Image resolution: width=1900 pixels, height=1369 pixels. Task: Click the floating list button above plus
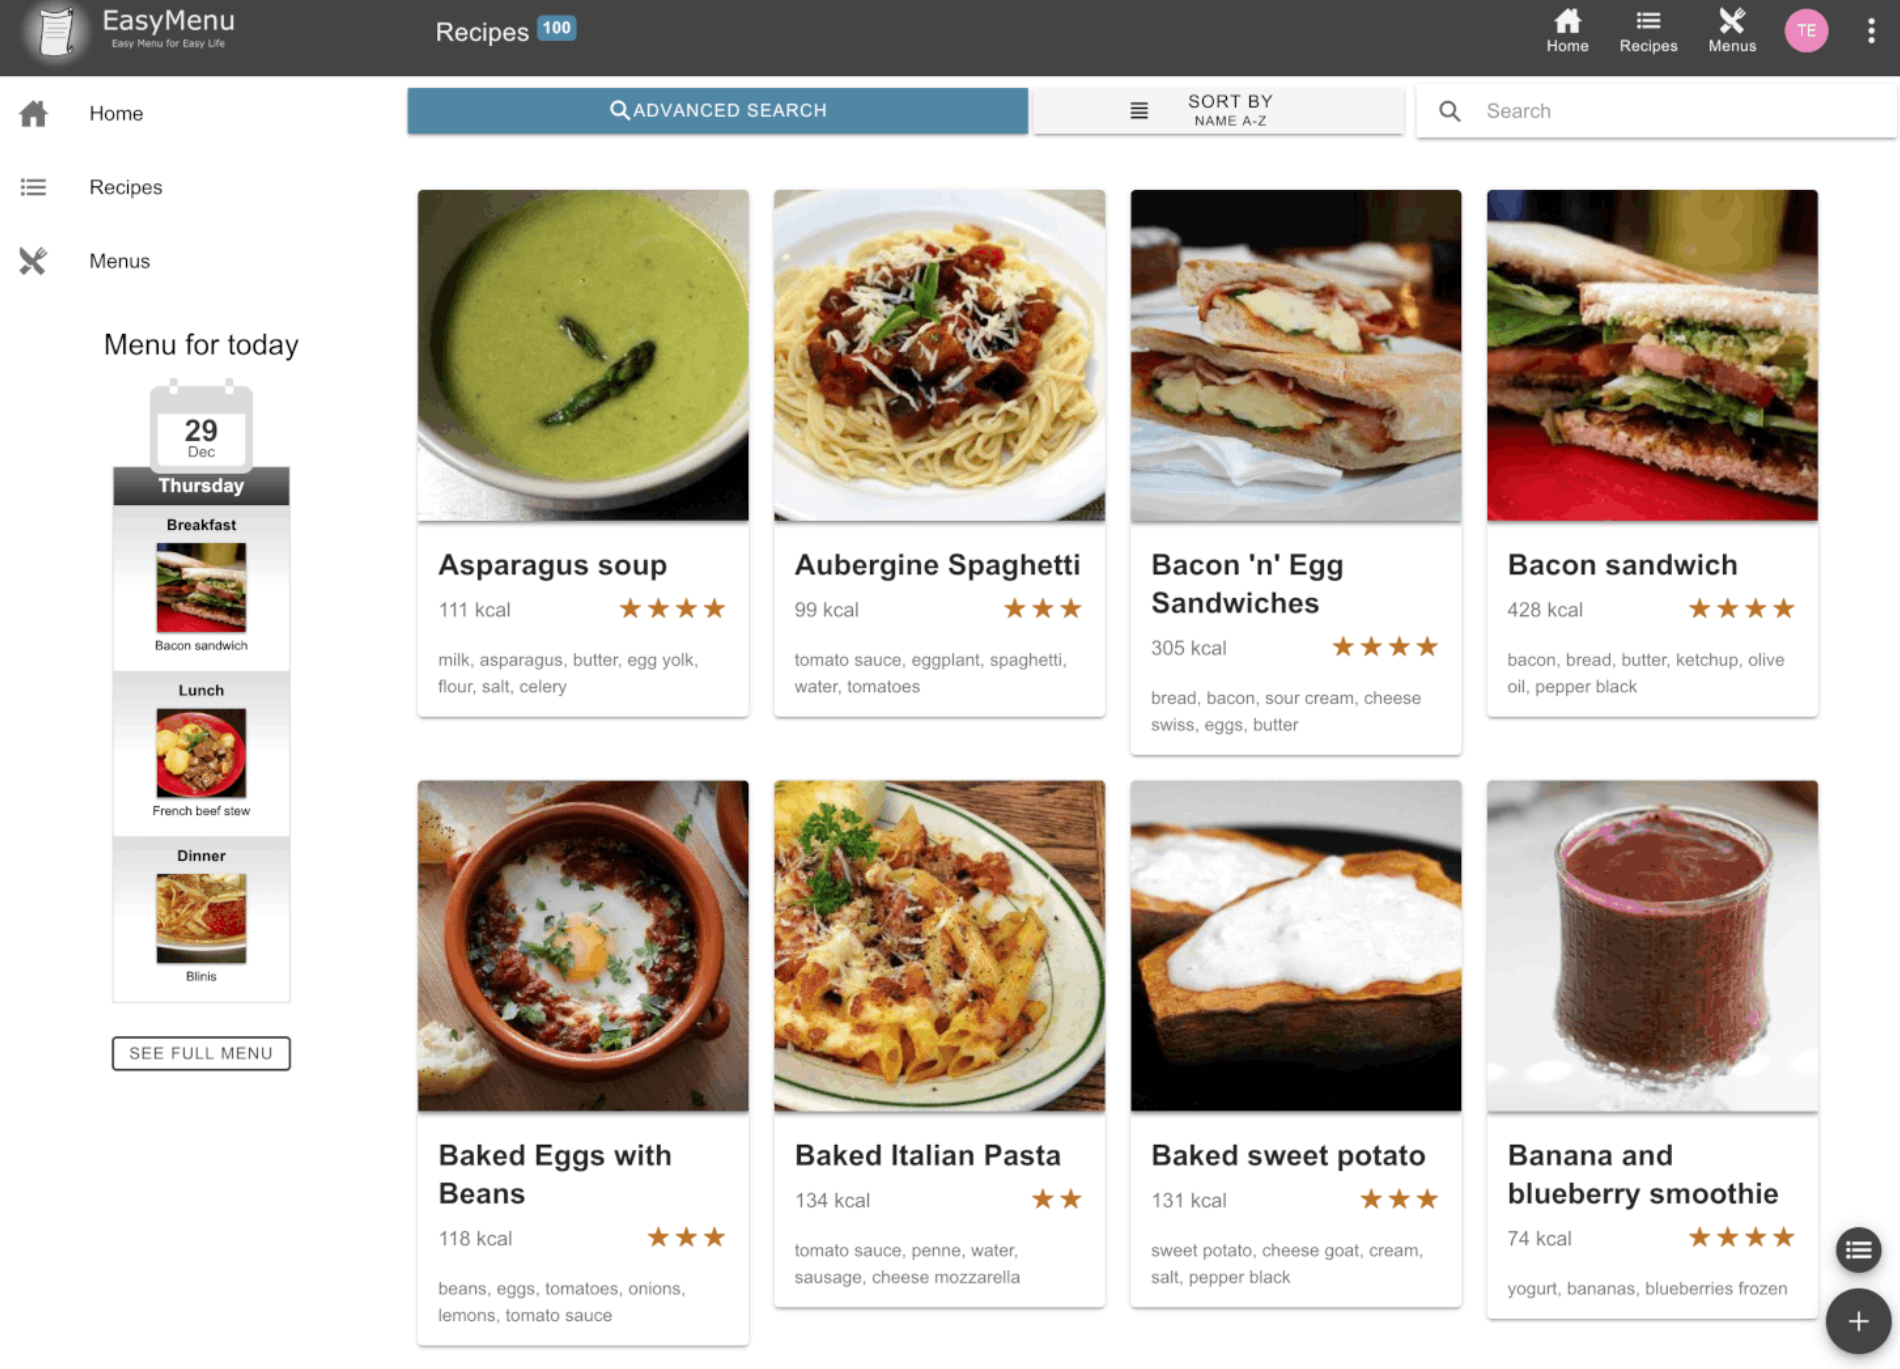tap(1858, 1250)
